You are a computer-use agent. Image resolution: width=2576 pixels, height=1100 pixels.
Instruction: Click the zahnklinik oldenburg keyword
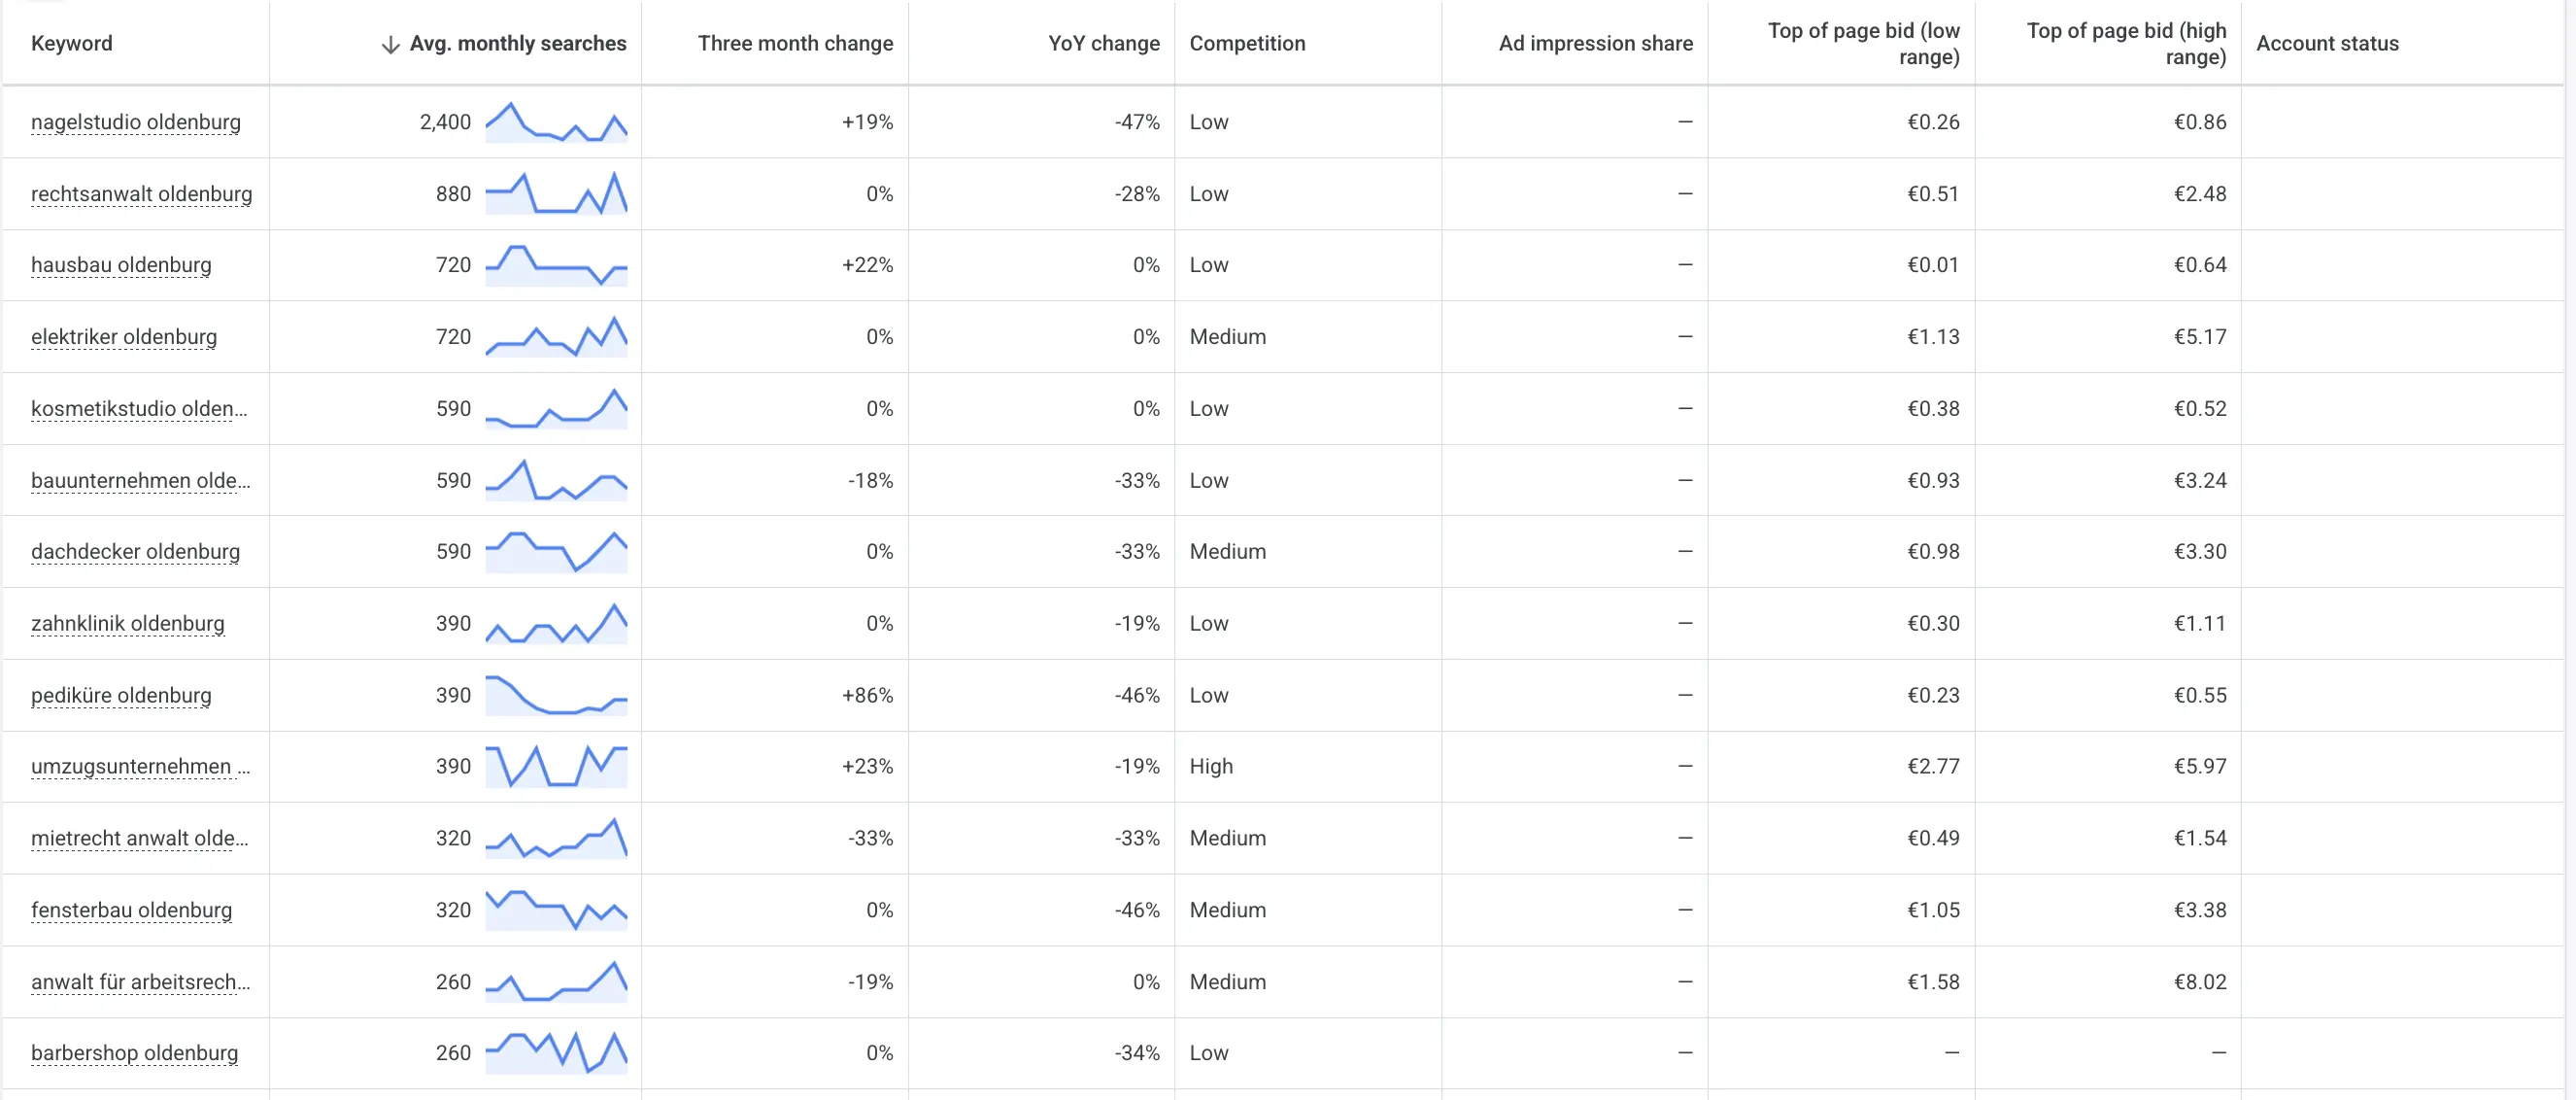click(x=128, y=624)
